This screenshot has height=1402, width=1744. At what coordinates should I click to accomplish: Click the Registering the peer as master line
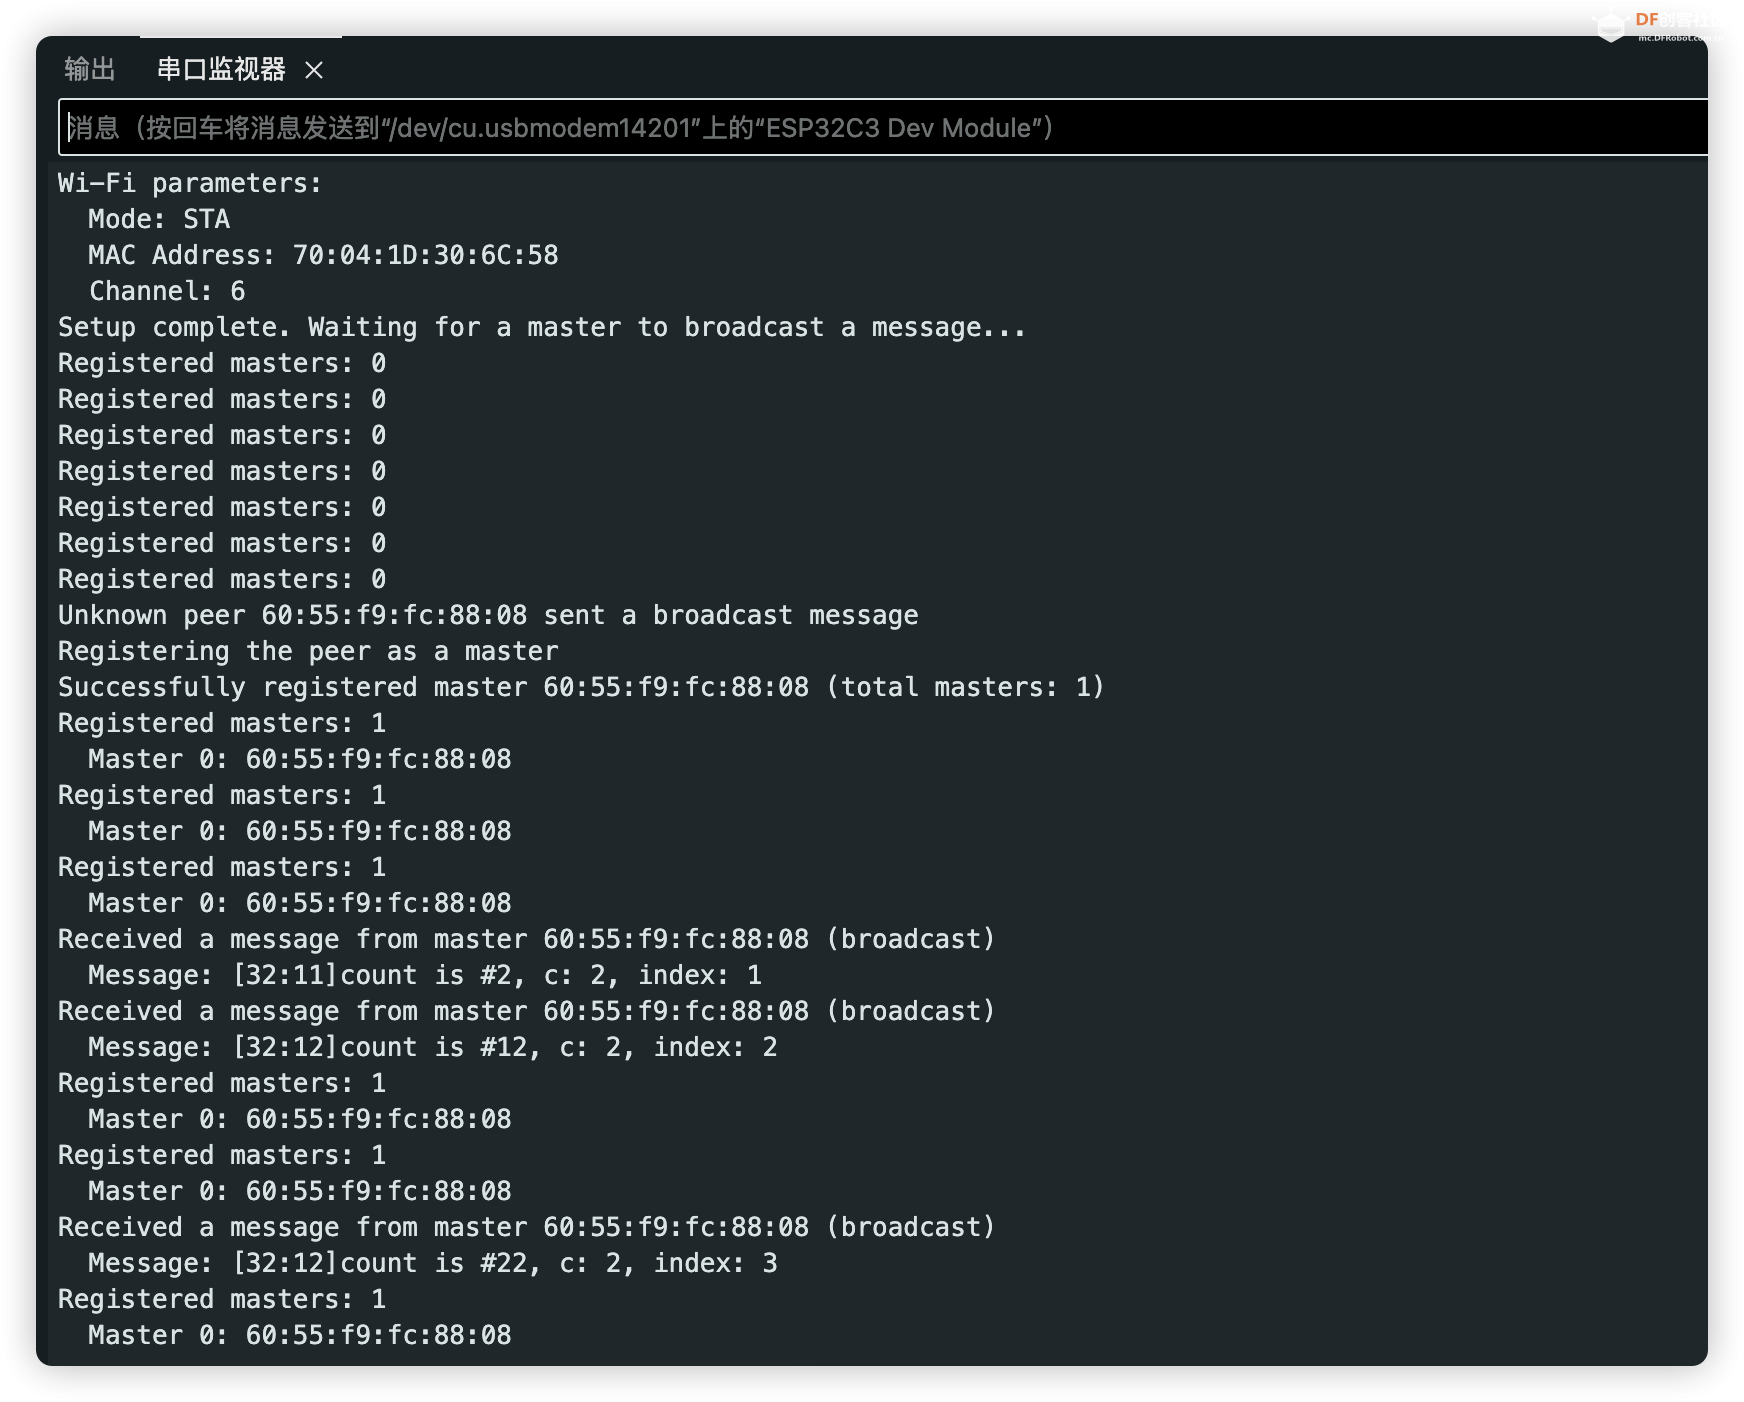click(x=308, y=652)
